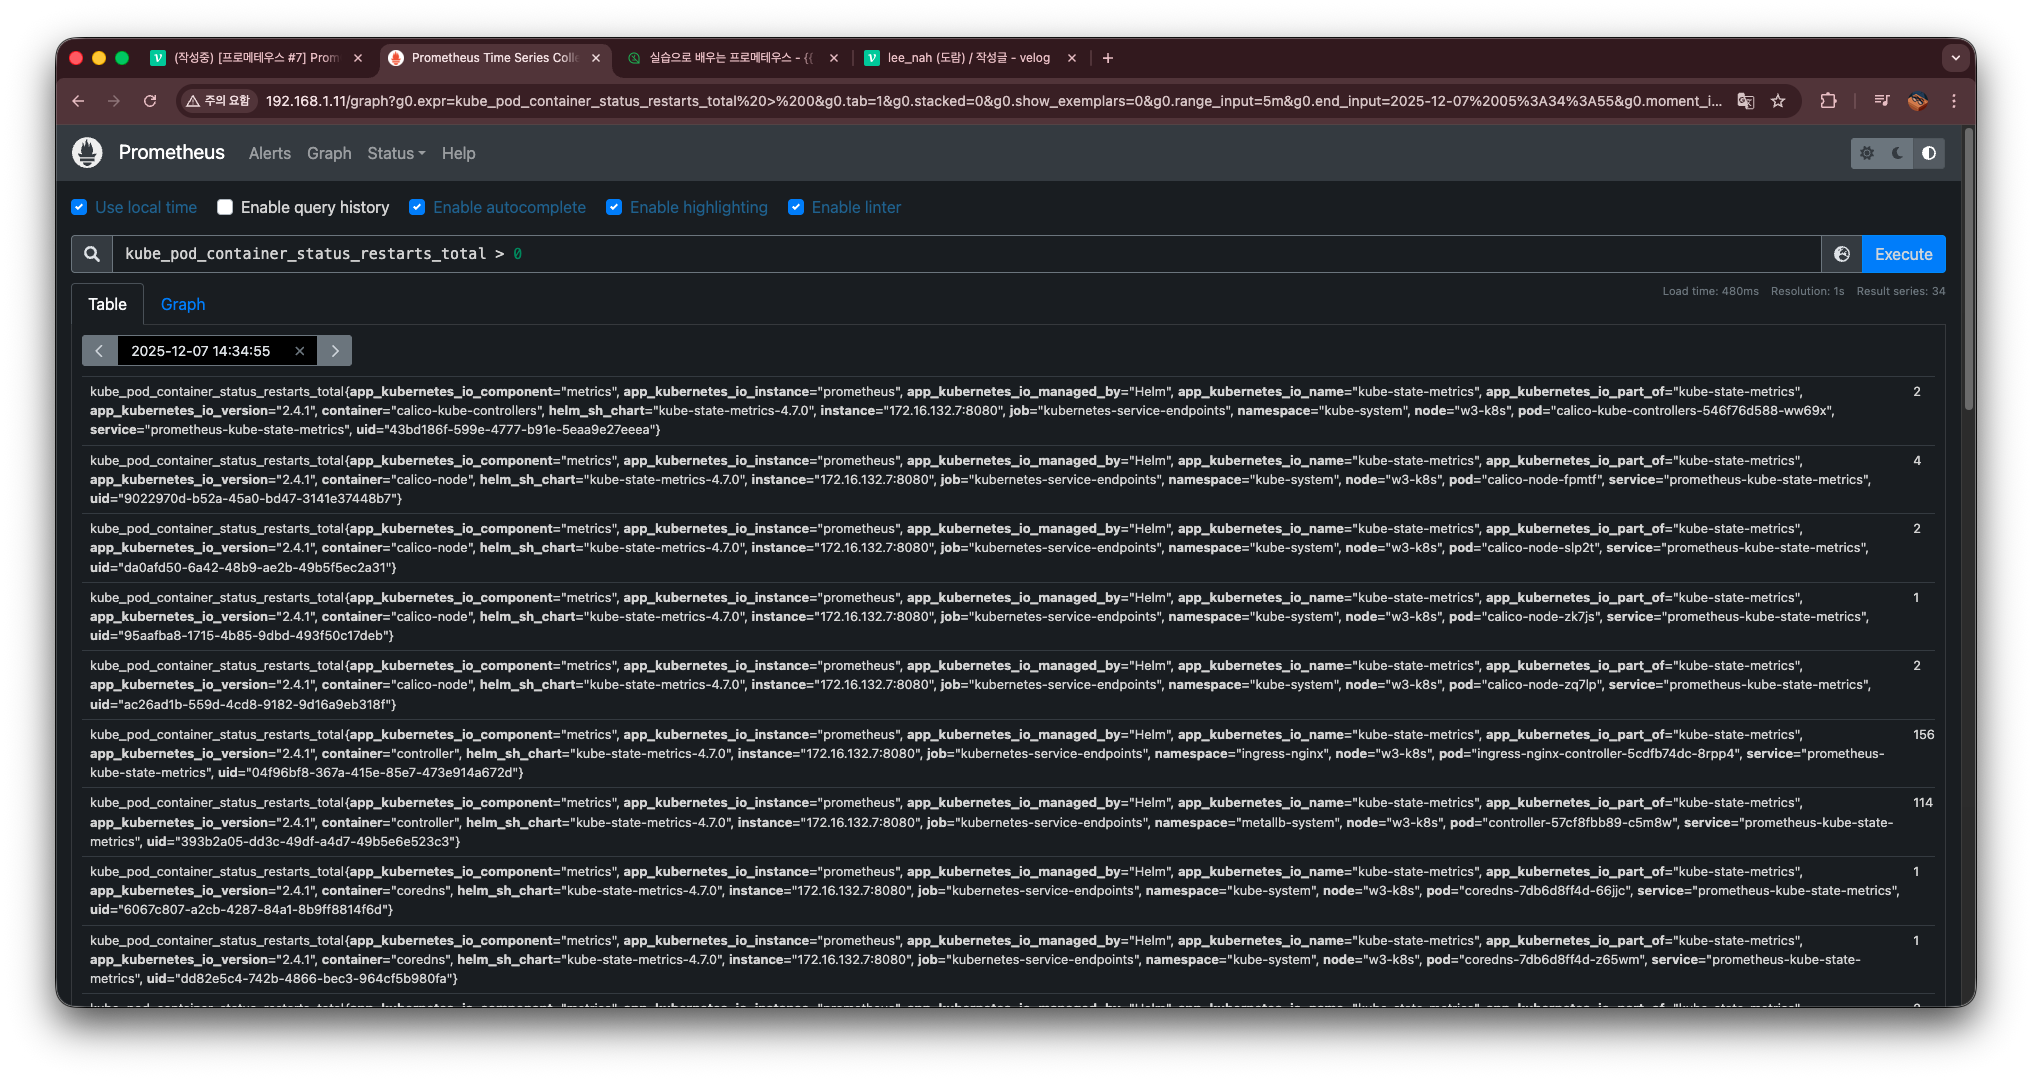Reload the page with the browser refresh icon
The width and height of the screenshot is (2032, 1081).
[x=150, y=101]
